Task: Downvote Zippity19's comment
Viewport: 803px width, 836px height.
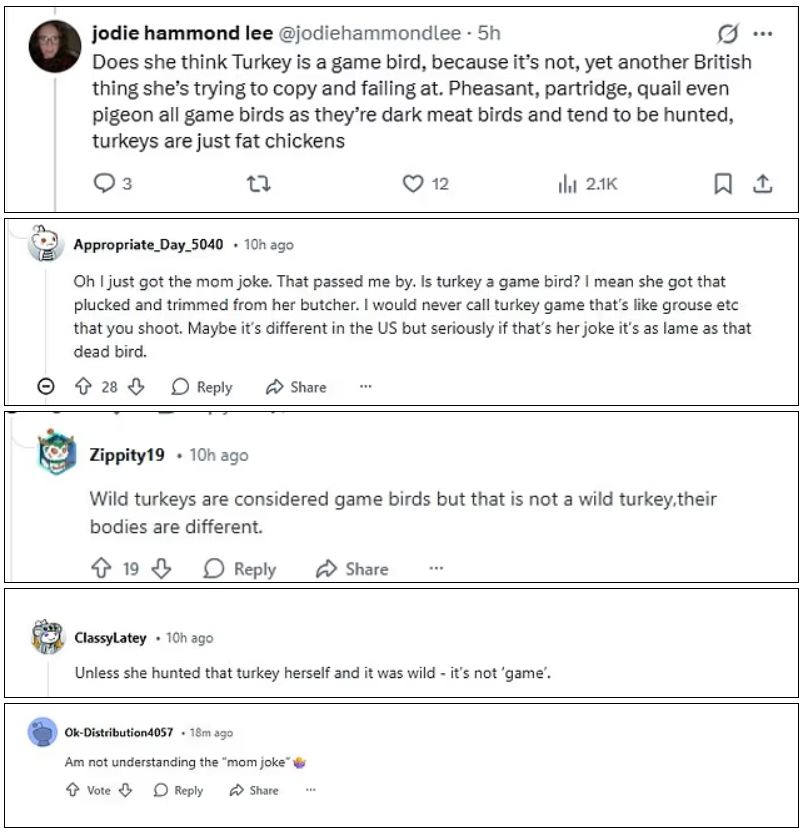Action: click(x=162, y=569)
